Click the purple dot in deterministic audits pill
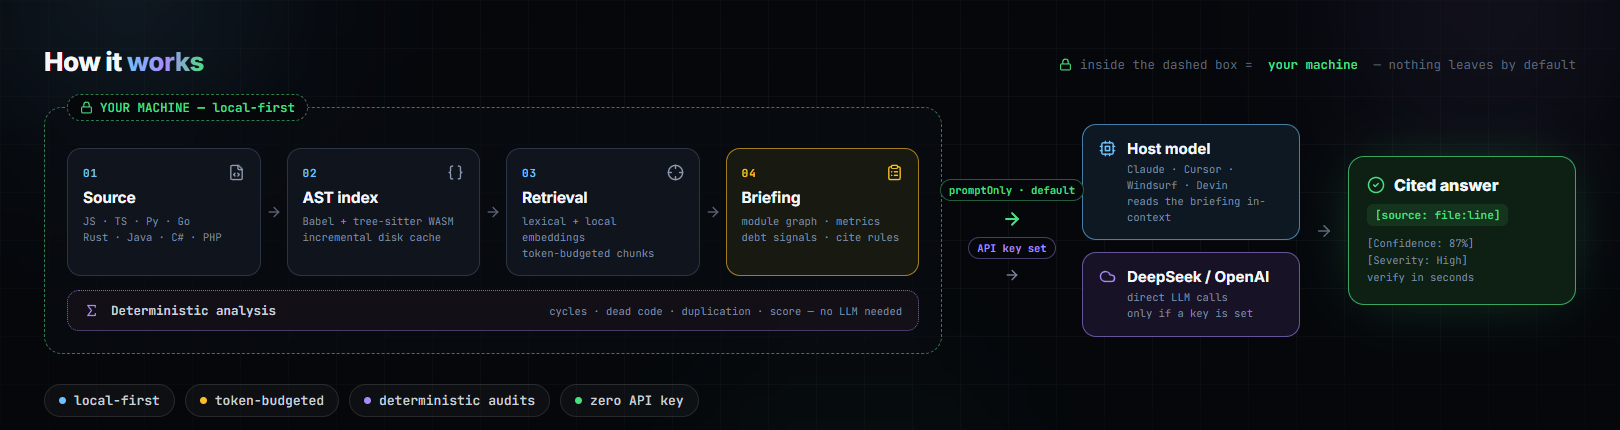Image resolution: width=1620 pixels, height=430 pixels. click(368, 401)
